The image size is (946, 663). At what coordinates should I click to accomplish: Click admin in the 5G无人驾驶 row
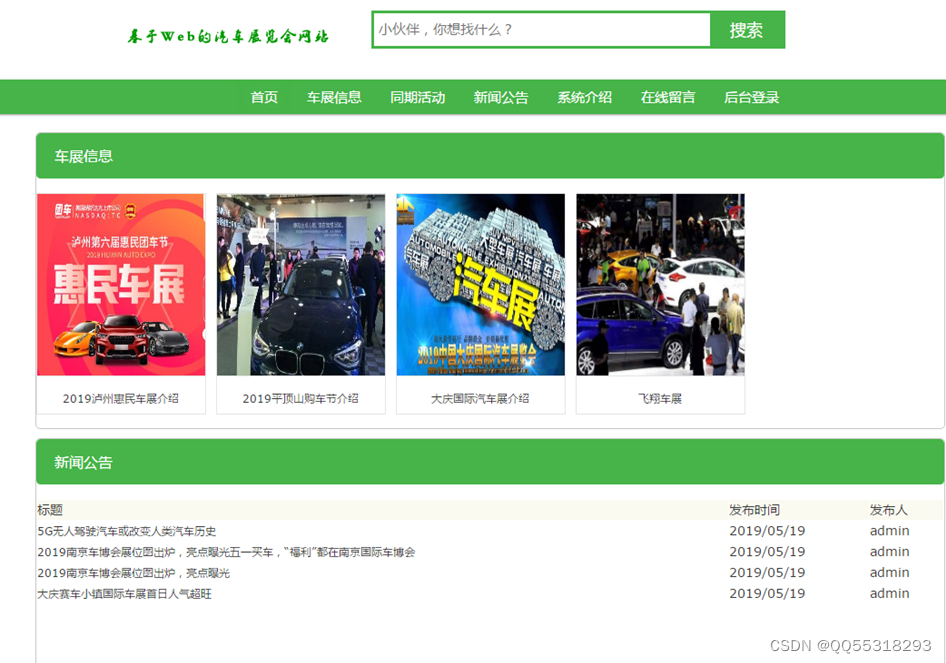pos(890,531)
